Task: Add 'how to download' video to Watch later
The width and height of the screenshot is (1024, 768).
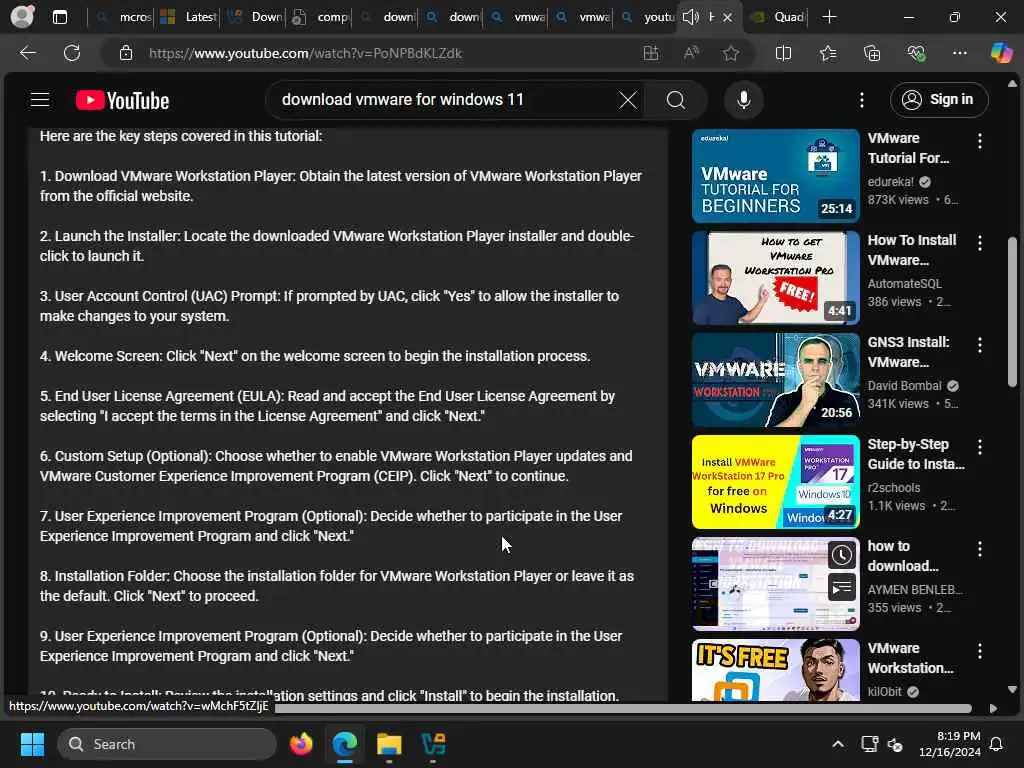Action: pyautogui.click(x=842, y=555)
